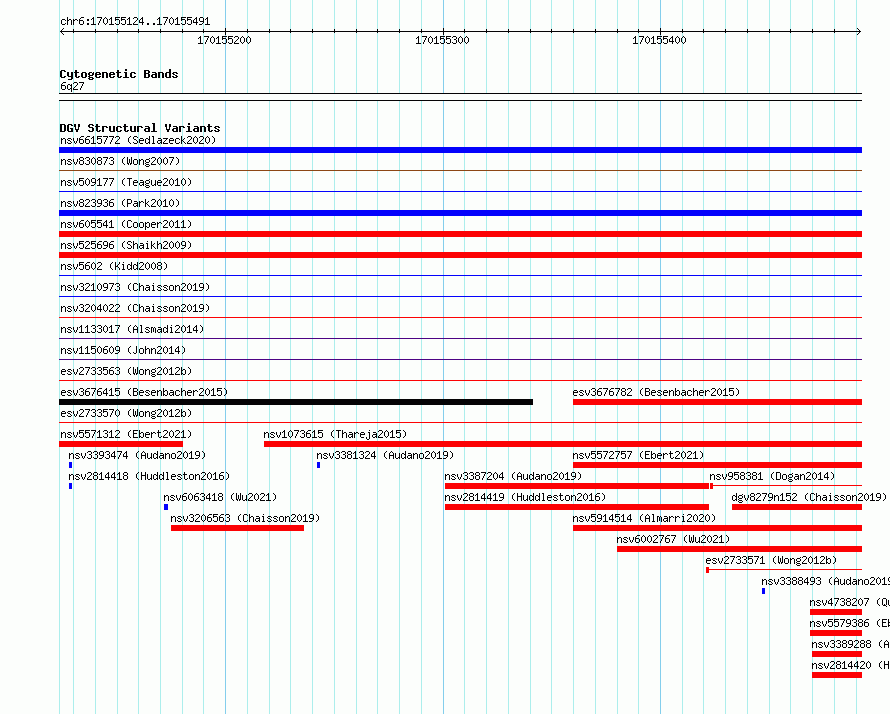
Task: Click the right arrow on the ruler
Action: click(x=859, y=32)
